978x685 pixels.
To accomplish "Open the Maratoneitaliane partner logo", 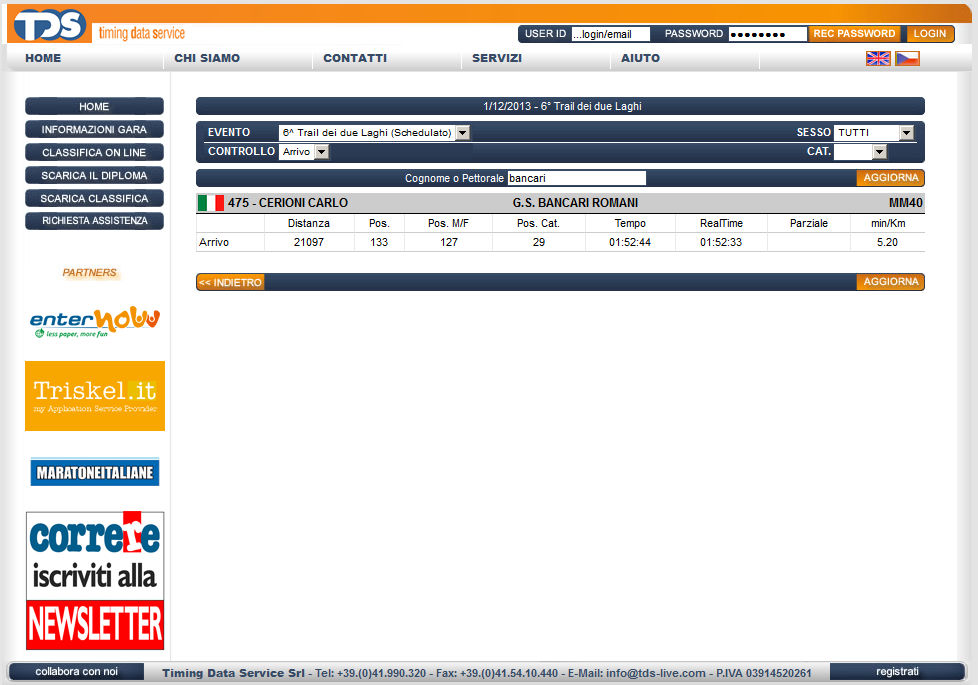I will [95, 471].
